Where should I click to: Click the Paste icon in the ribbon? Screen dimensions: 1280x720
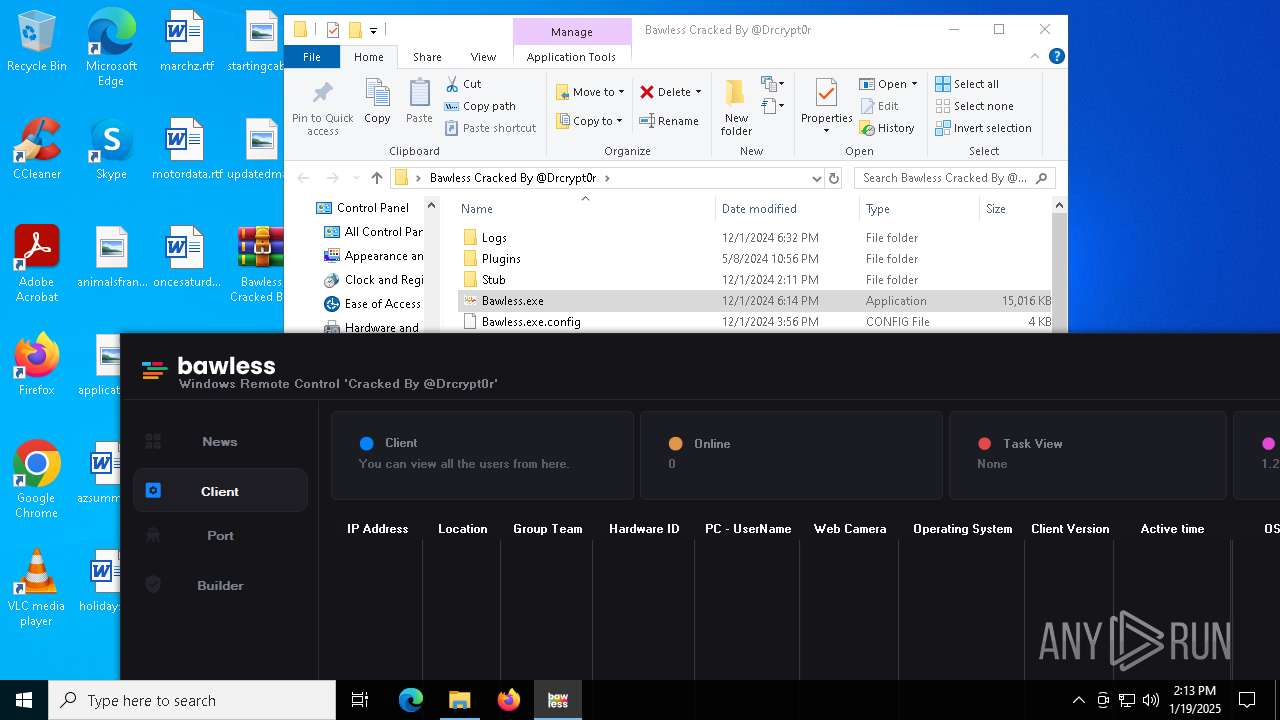[419, 102]
